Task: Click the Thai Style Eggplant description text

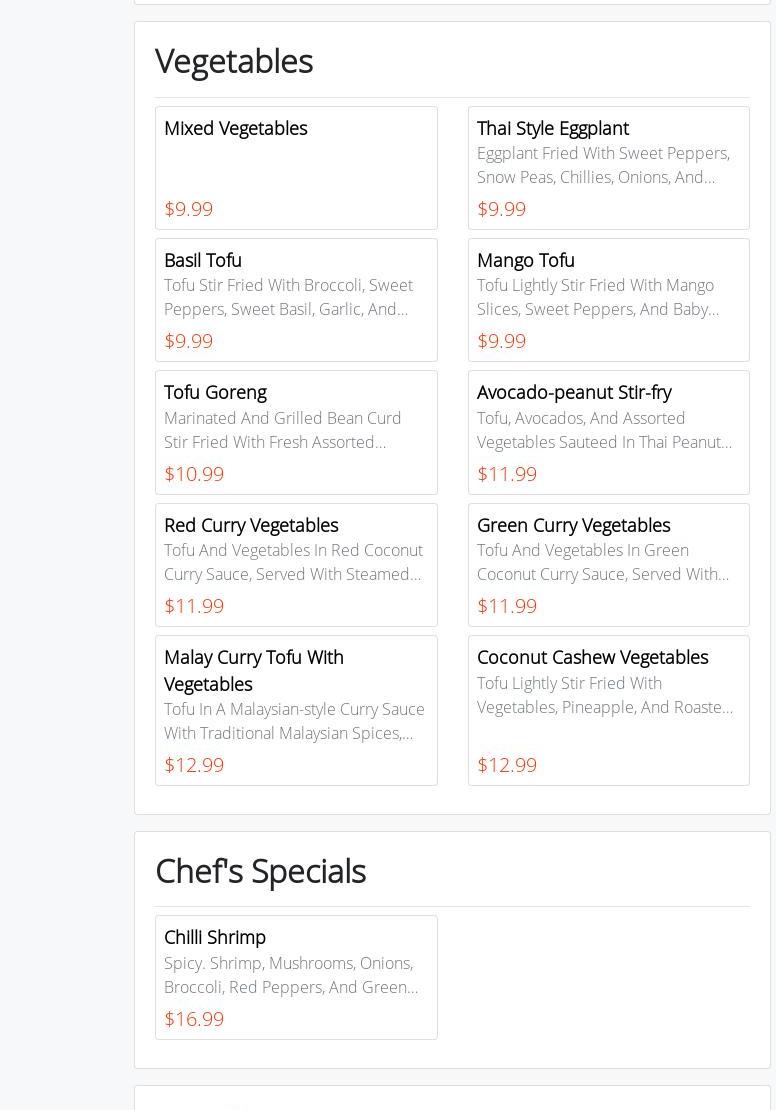Action: click(x=603, y=165)
